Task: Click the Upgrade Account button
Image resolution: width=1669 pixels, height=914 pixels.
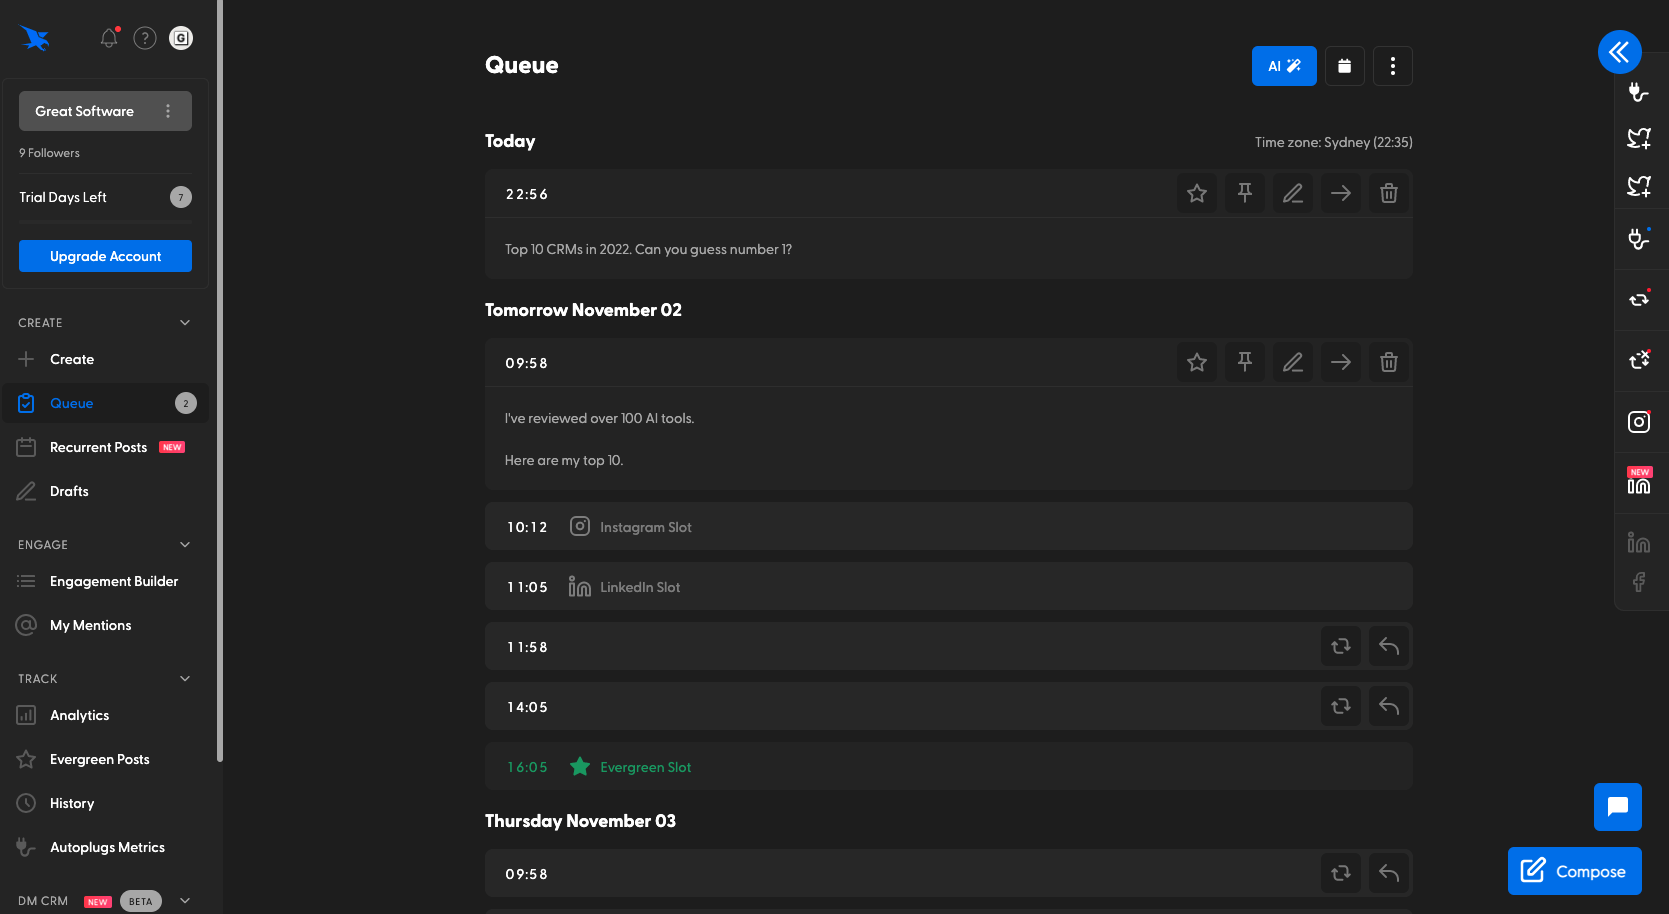Action: 104,256
